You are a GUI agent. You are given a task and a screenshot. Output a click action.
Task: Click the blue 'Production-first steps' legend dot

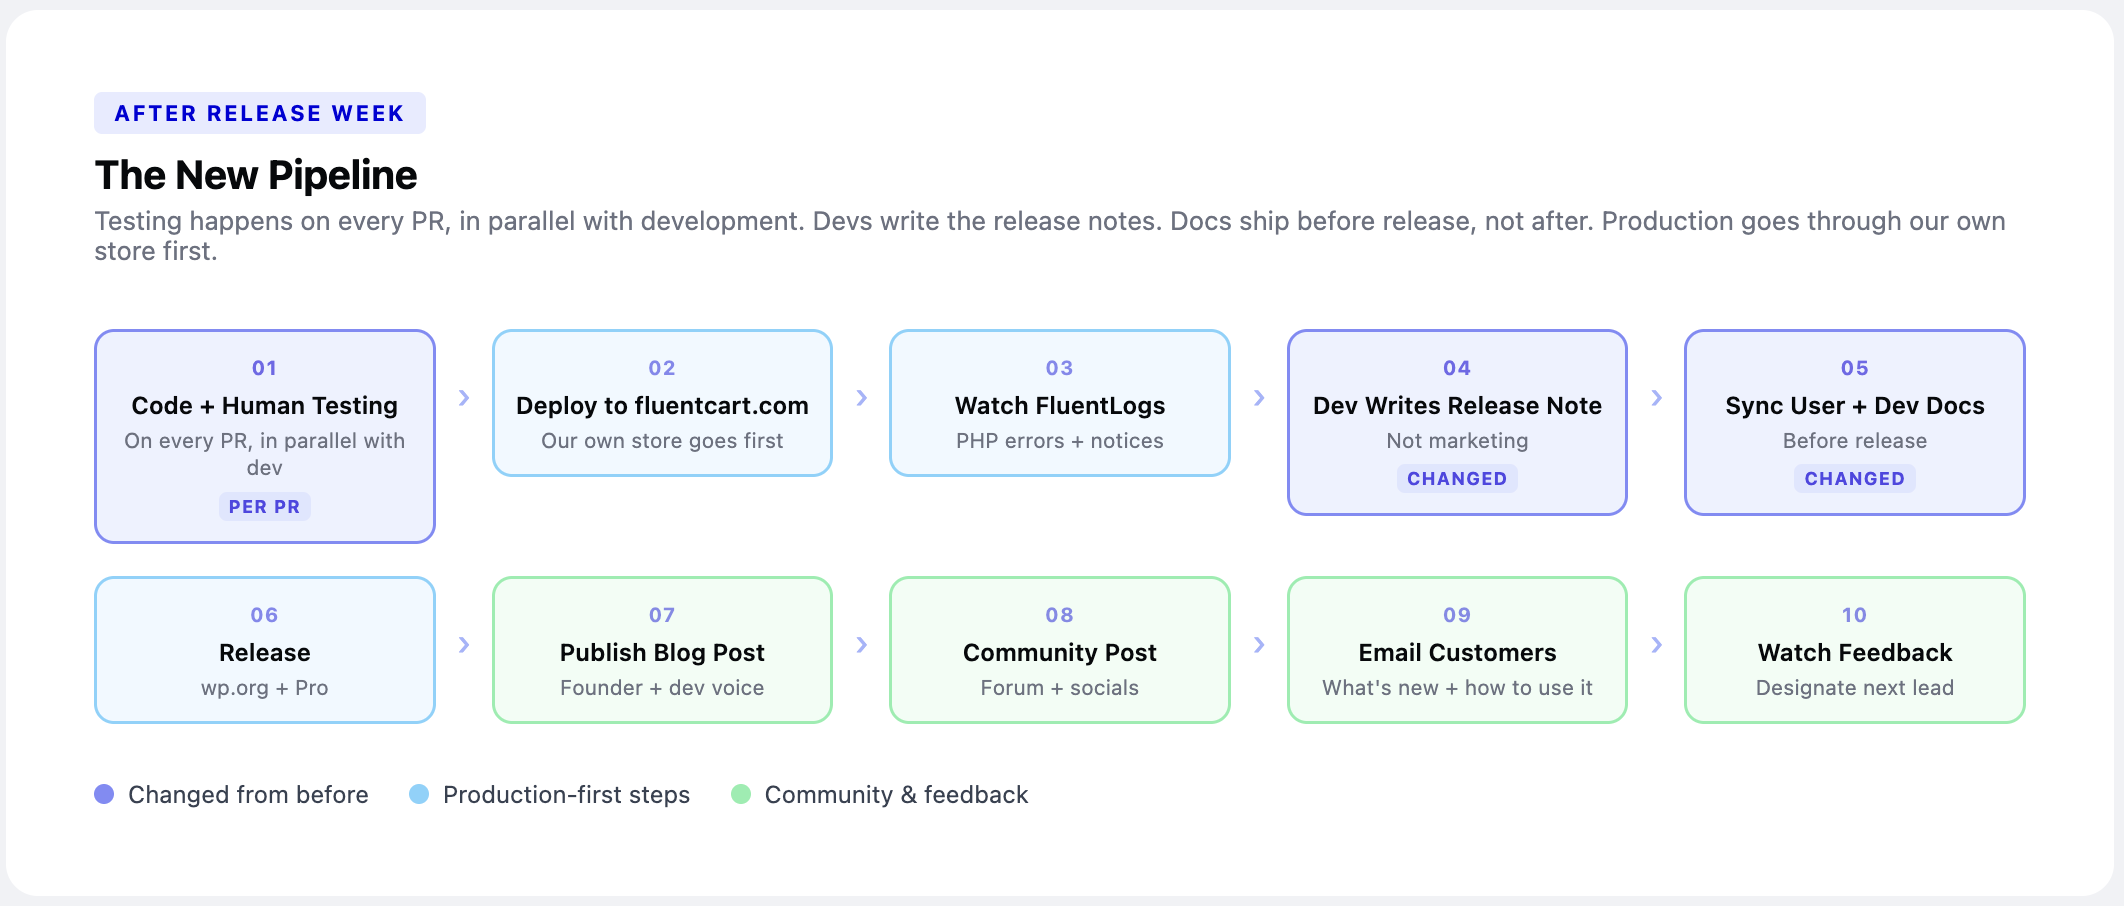pyautogui.click(x=419, y=794)
